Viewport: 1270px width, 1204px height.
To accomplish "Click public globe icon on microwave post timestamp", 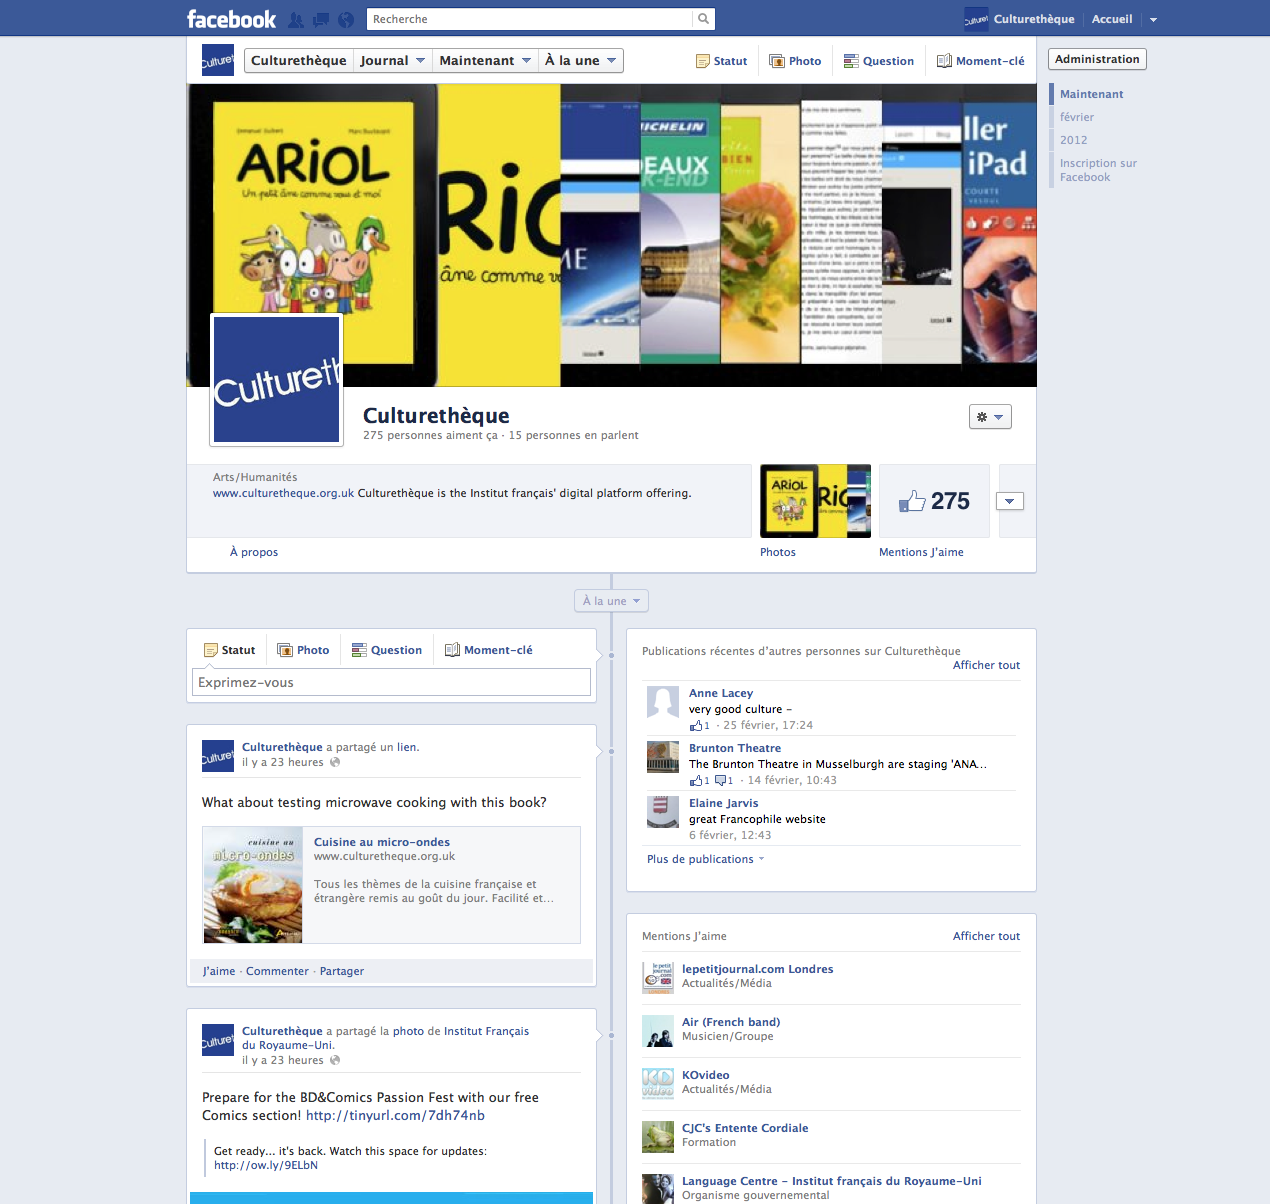I will coord(335,762).
